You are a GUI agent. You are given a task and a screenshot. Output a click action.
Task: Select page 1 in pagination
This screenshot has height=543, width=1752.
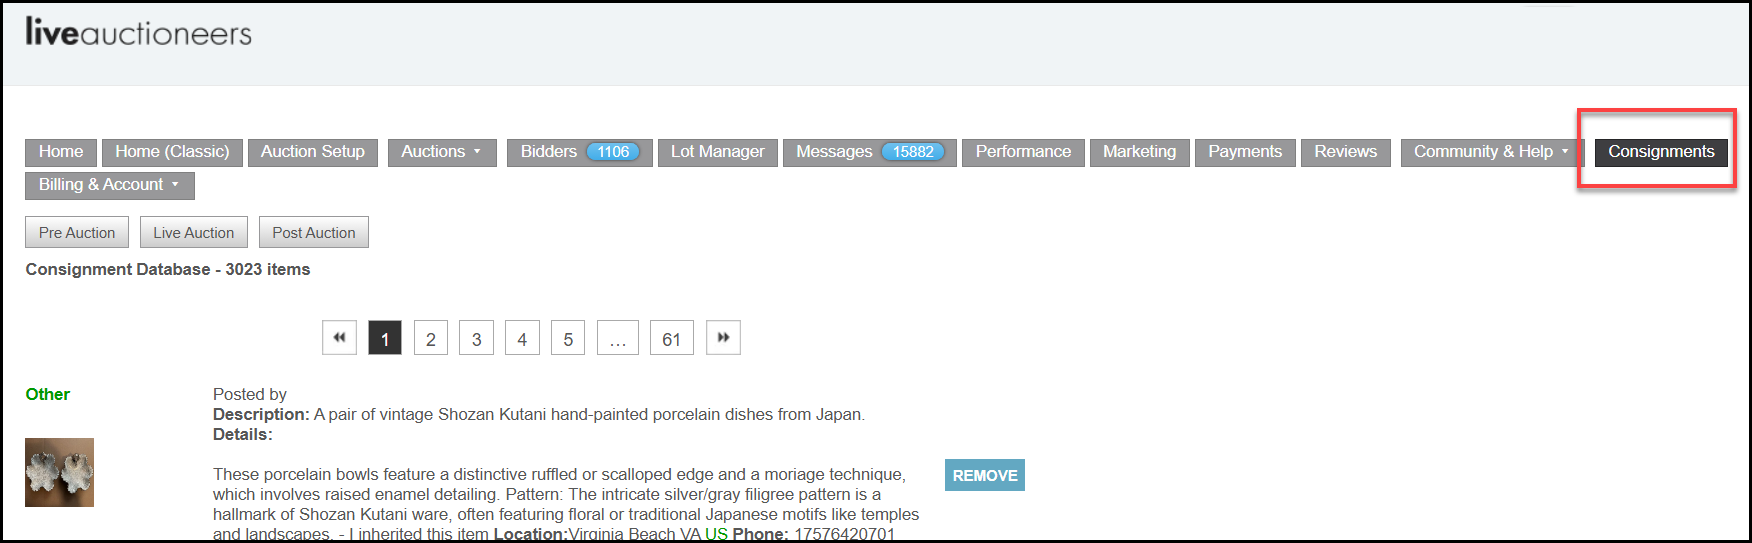[x=385, y=338]
